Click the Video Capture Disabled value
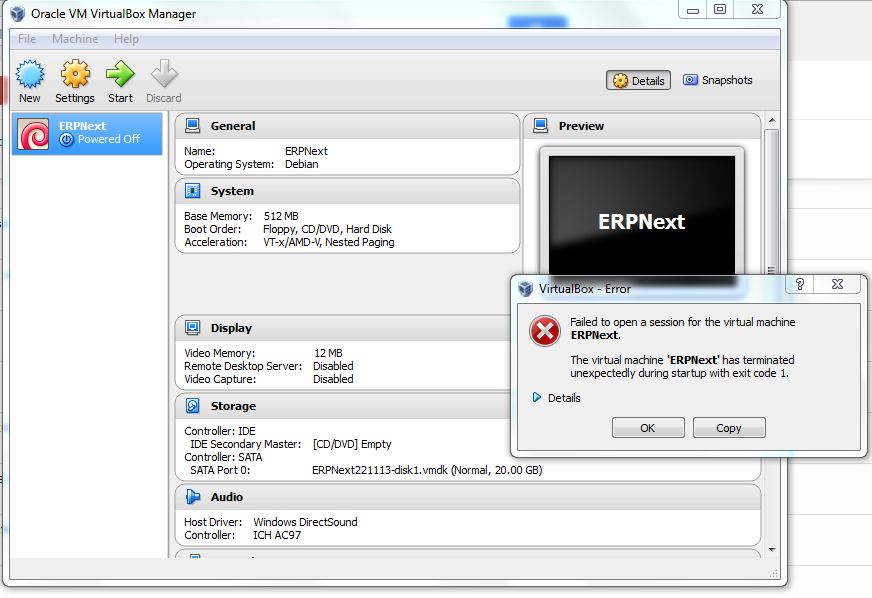The width and height of the screenshot is (872, 598). (x=333, y=379)
